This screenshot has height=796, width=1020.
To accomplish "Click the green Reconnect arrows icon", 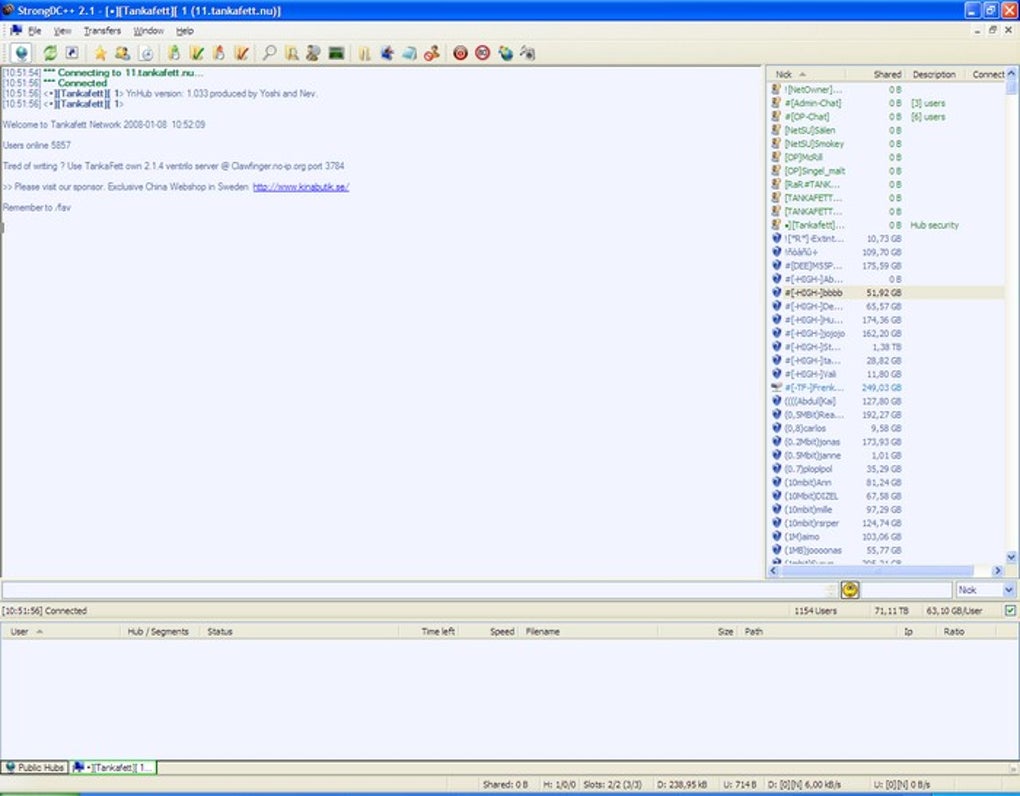I will 50,53.
